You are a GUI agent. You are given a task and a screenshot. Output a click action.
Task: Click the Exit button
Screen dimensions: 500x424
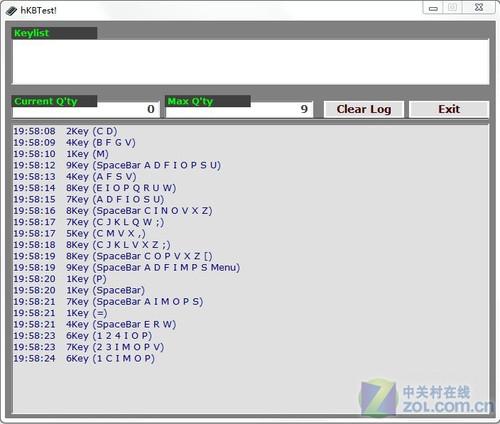(449, 109)
